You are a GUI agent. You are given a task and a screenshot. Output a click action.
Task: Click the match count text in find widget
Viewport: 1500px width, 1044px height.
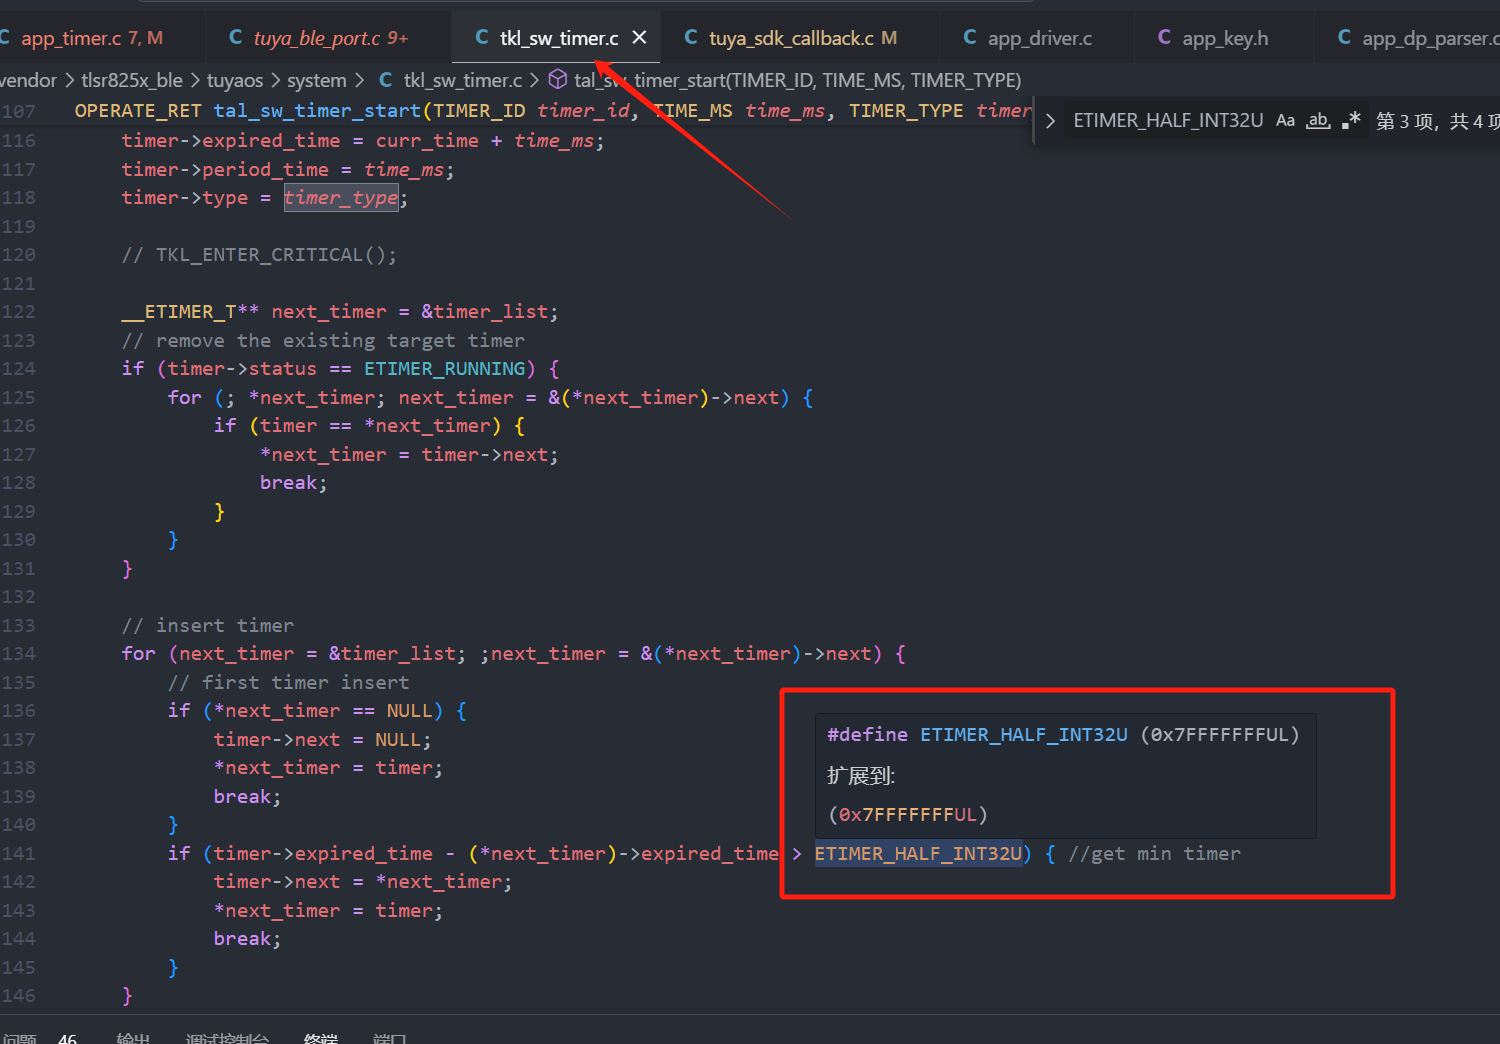click(1437, 121)
